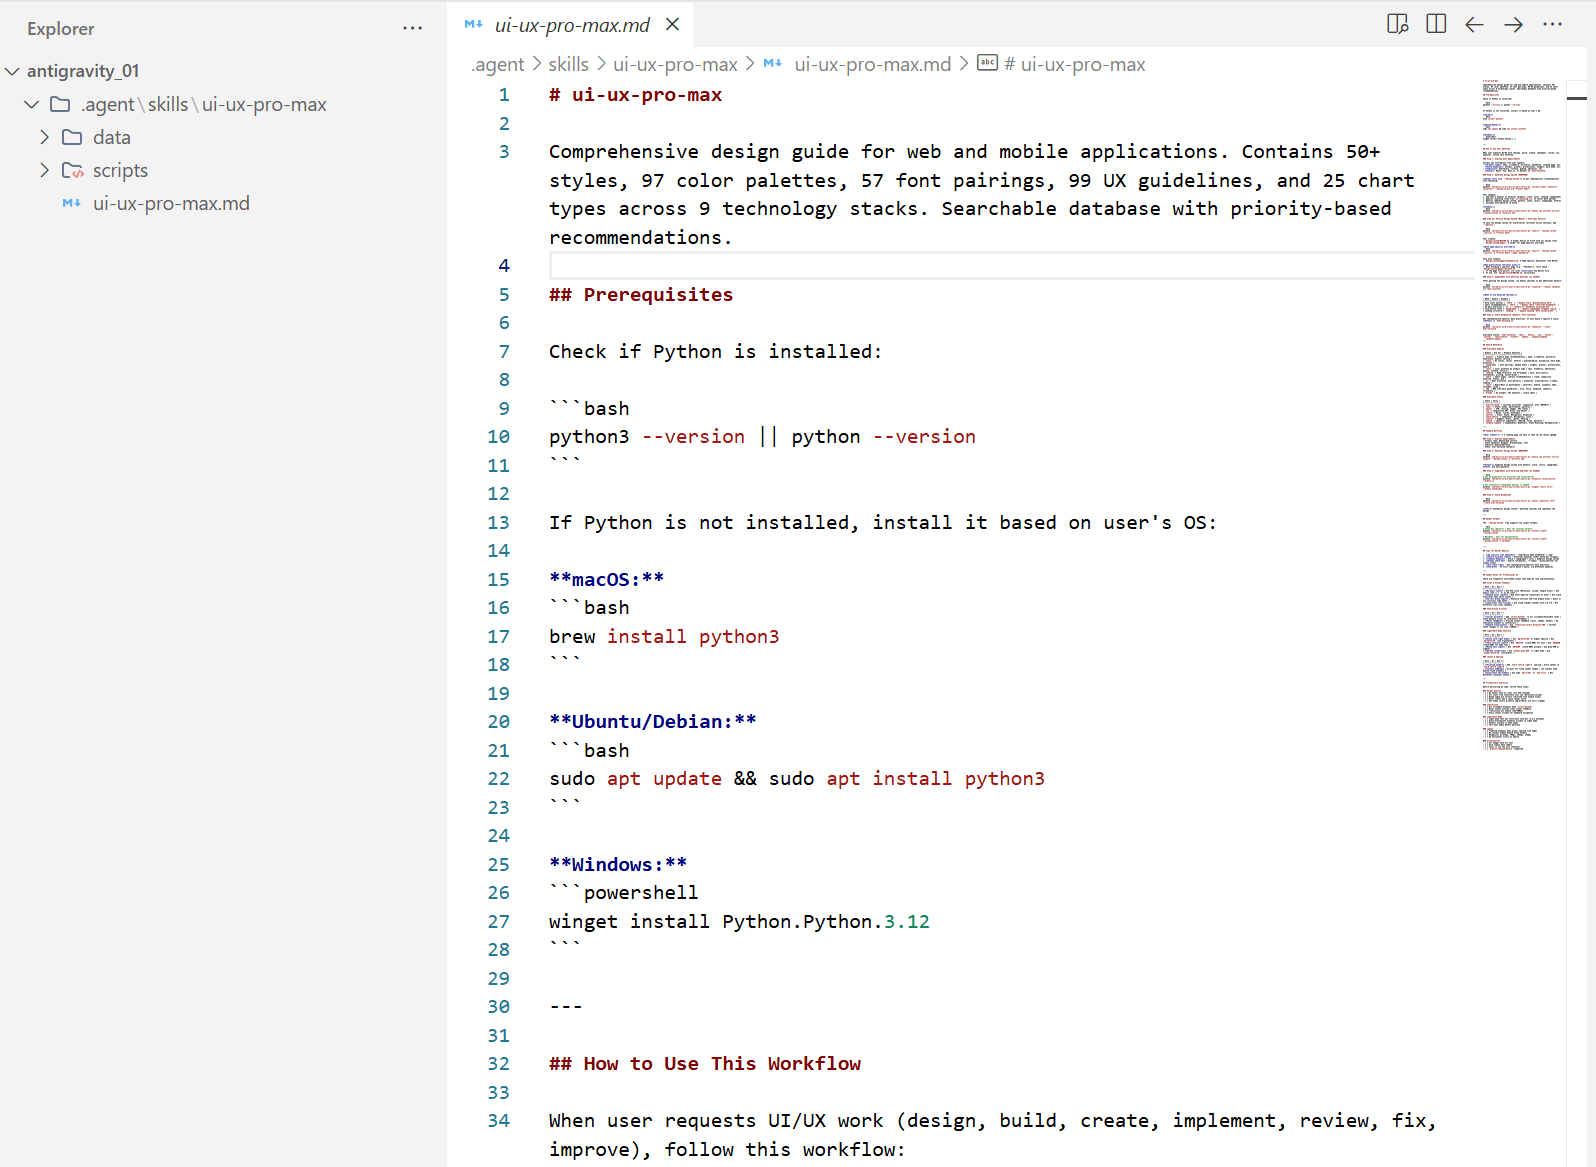
Task: Open the preview to the side icon
Action: (x=1397, y=24)
